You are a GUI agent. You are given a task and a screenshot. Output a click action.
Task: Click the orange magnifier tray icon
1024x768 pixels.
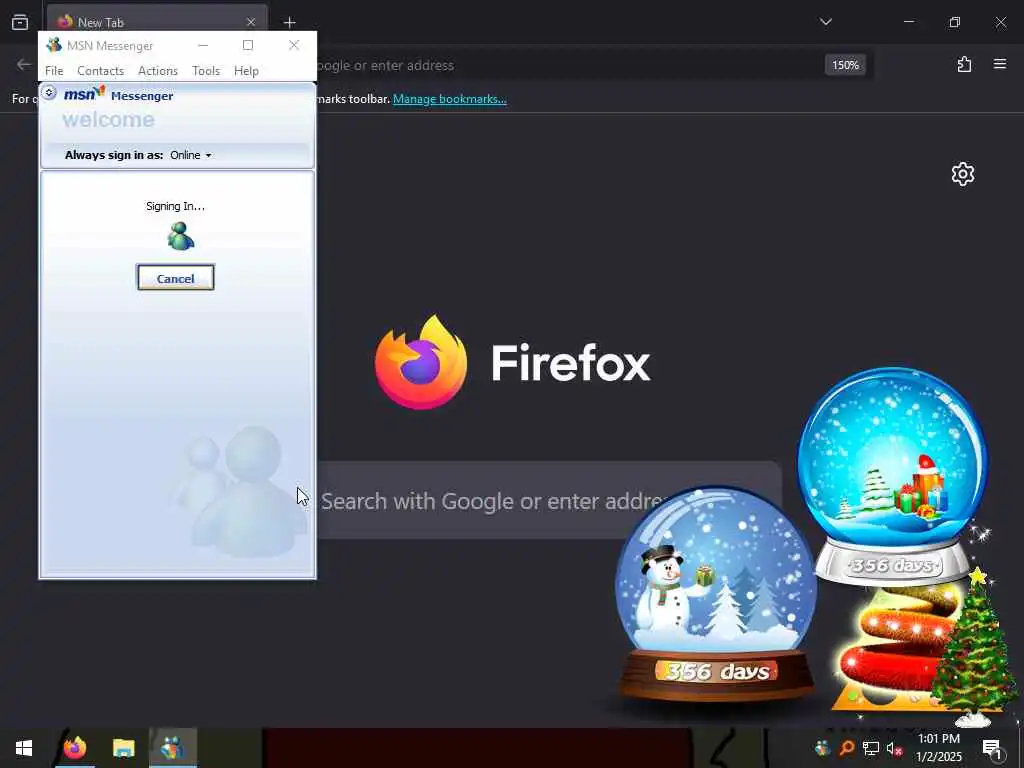pos(846,748)
